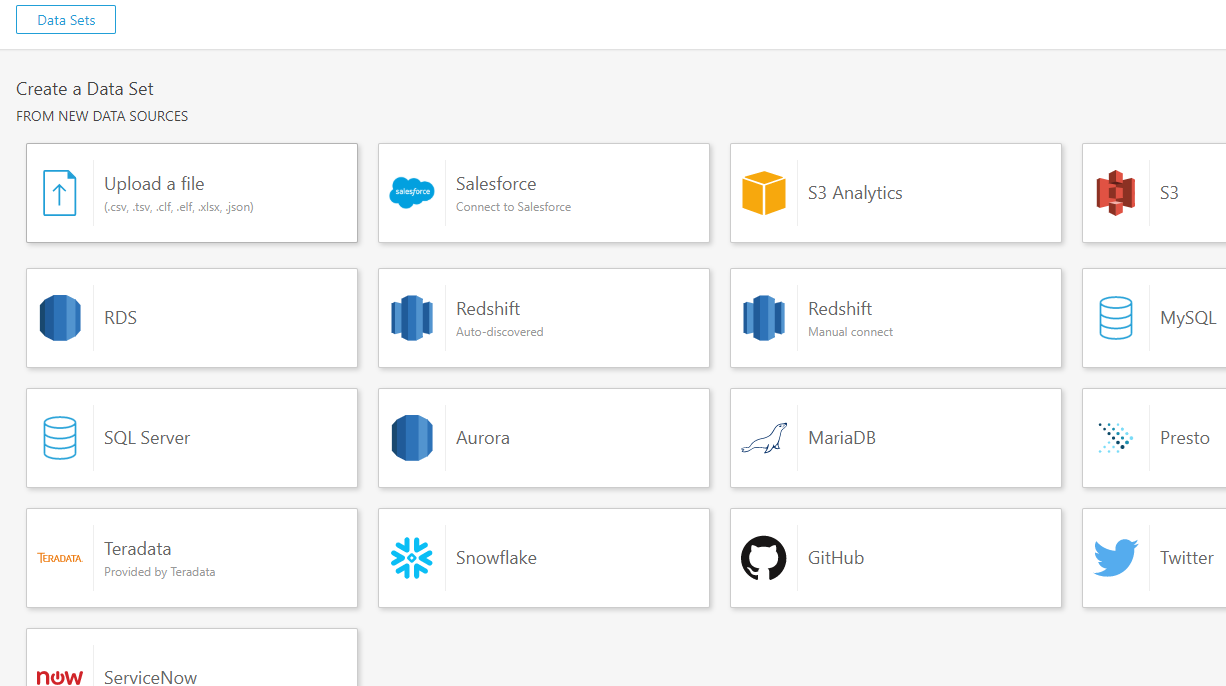The width and height of the screenshot is (1226, 686).
Task: Click 'Provided by Teradata' subtitle
Action: click(x=160, y=572)
